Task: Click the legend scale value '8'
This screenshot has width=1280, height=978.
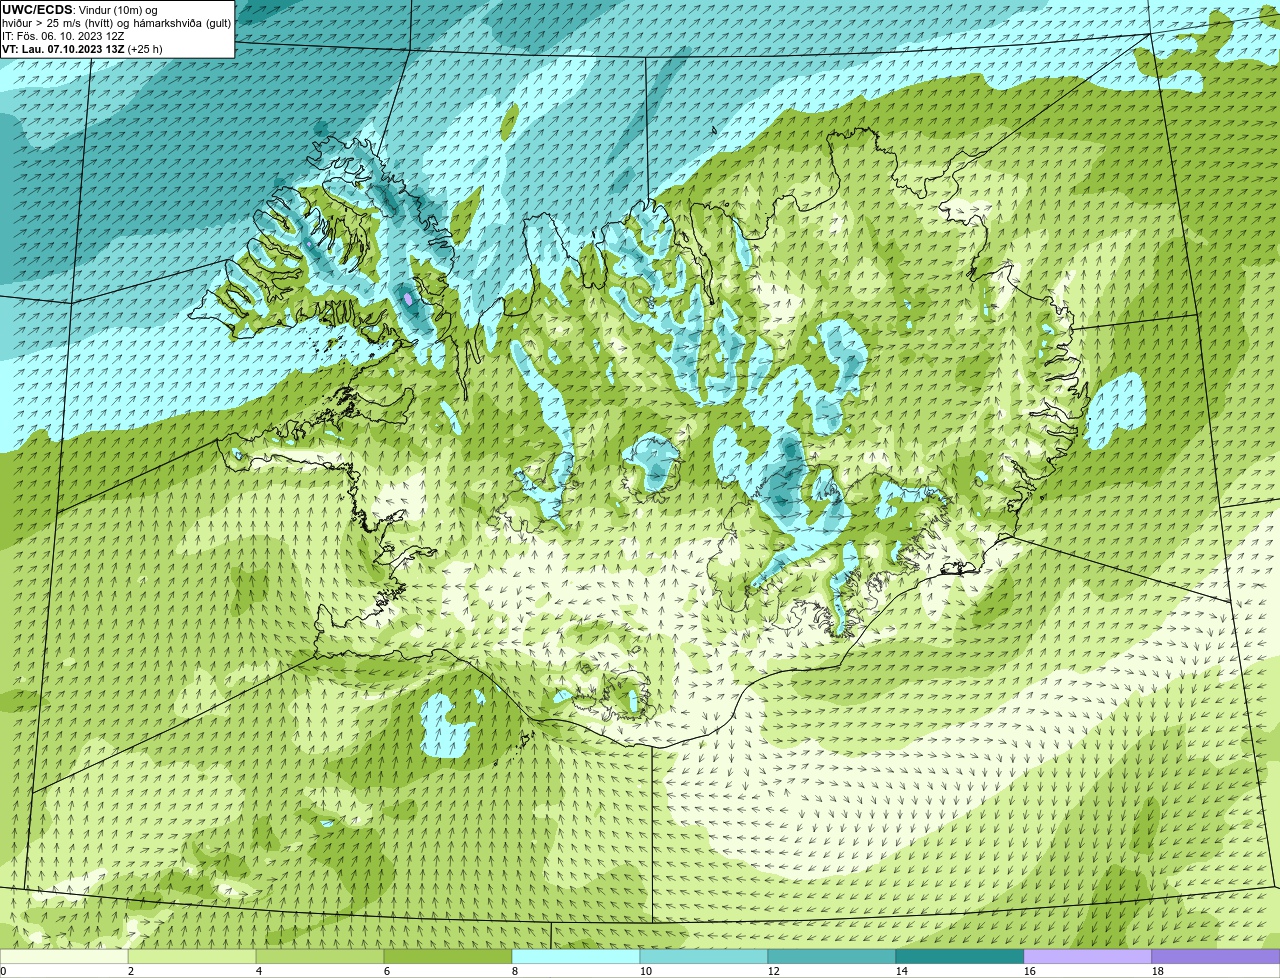Action: click(x=515, y=971)
